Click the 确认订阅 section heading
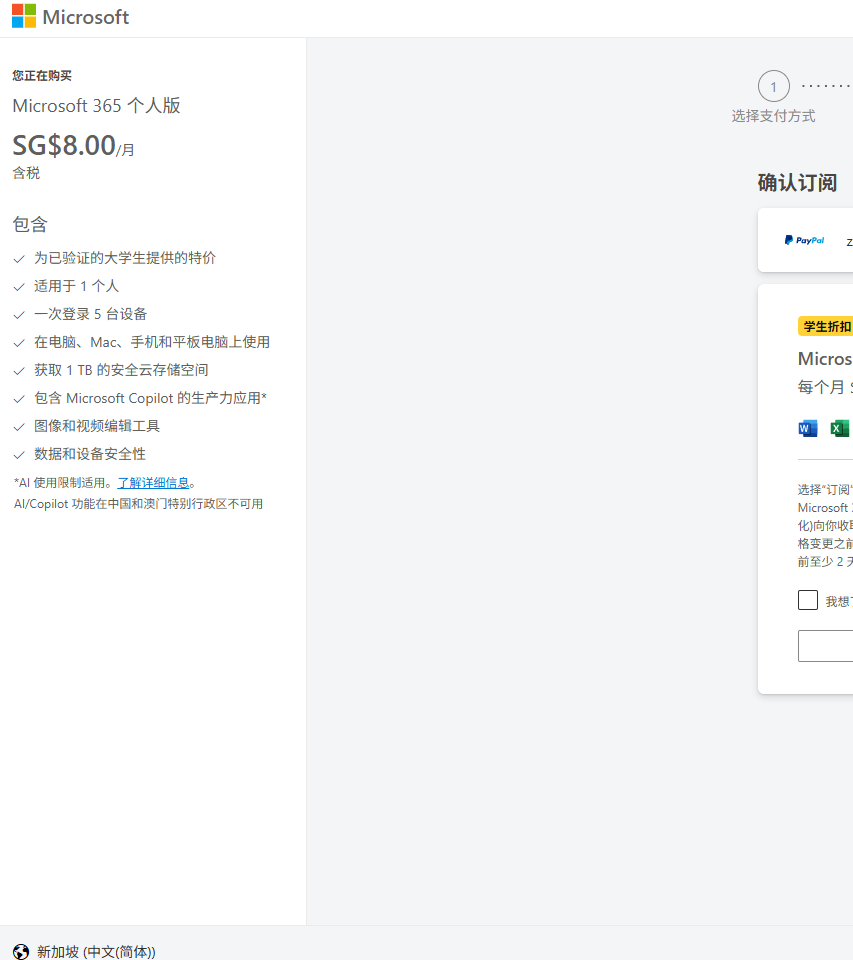 pyautogui.click(x=799, y=182)
